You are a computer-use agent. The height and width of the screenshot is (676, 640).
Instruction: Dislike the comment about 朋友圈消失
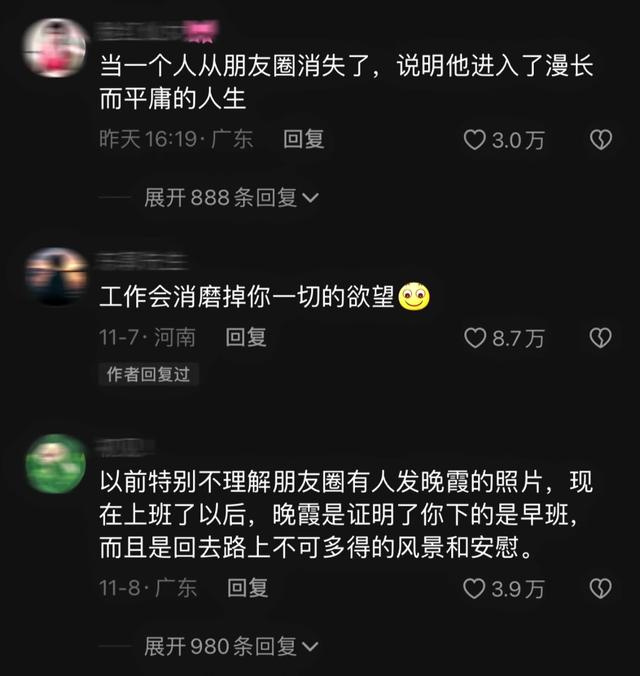[x=600, y=140]
